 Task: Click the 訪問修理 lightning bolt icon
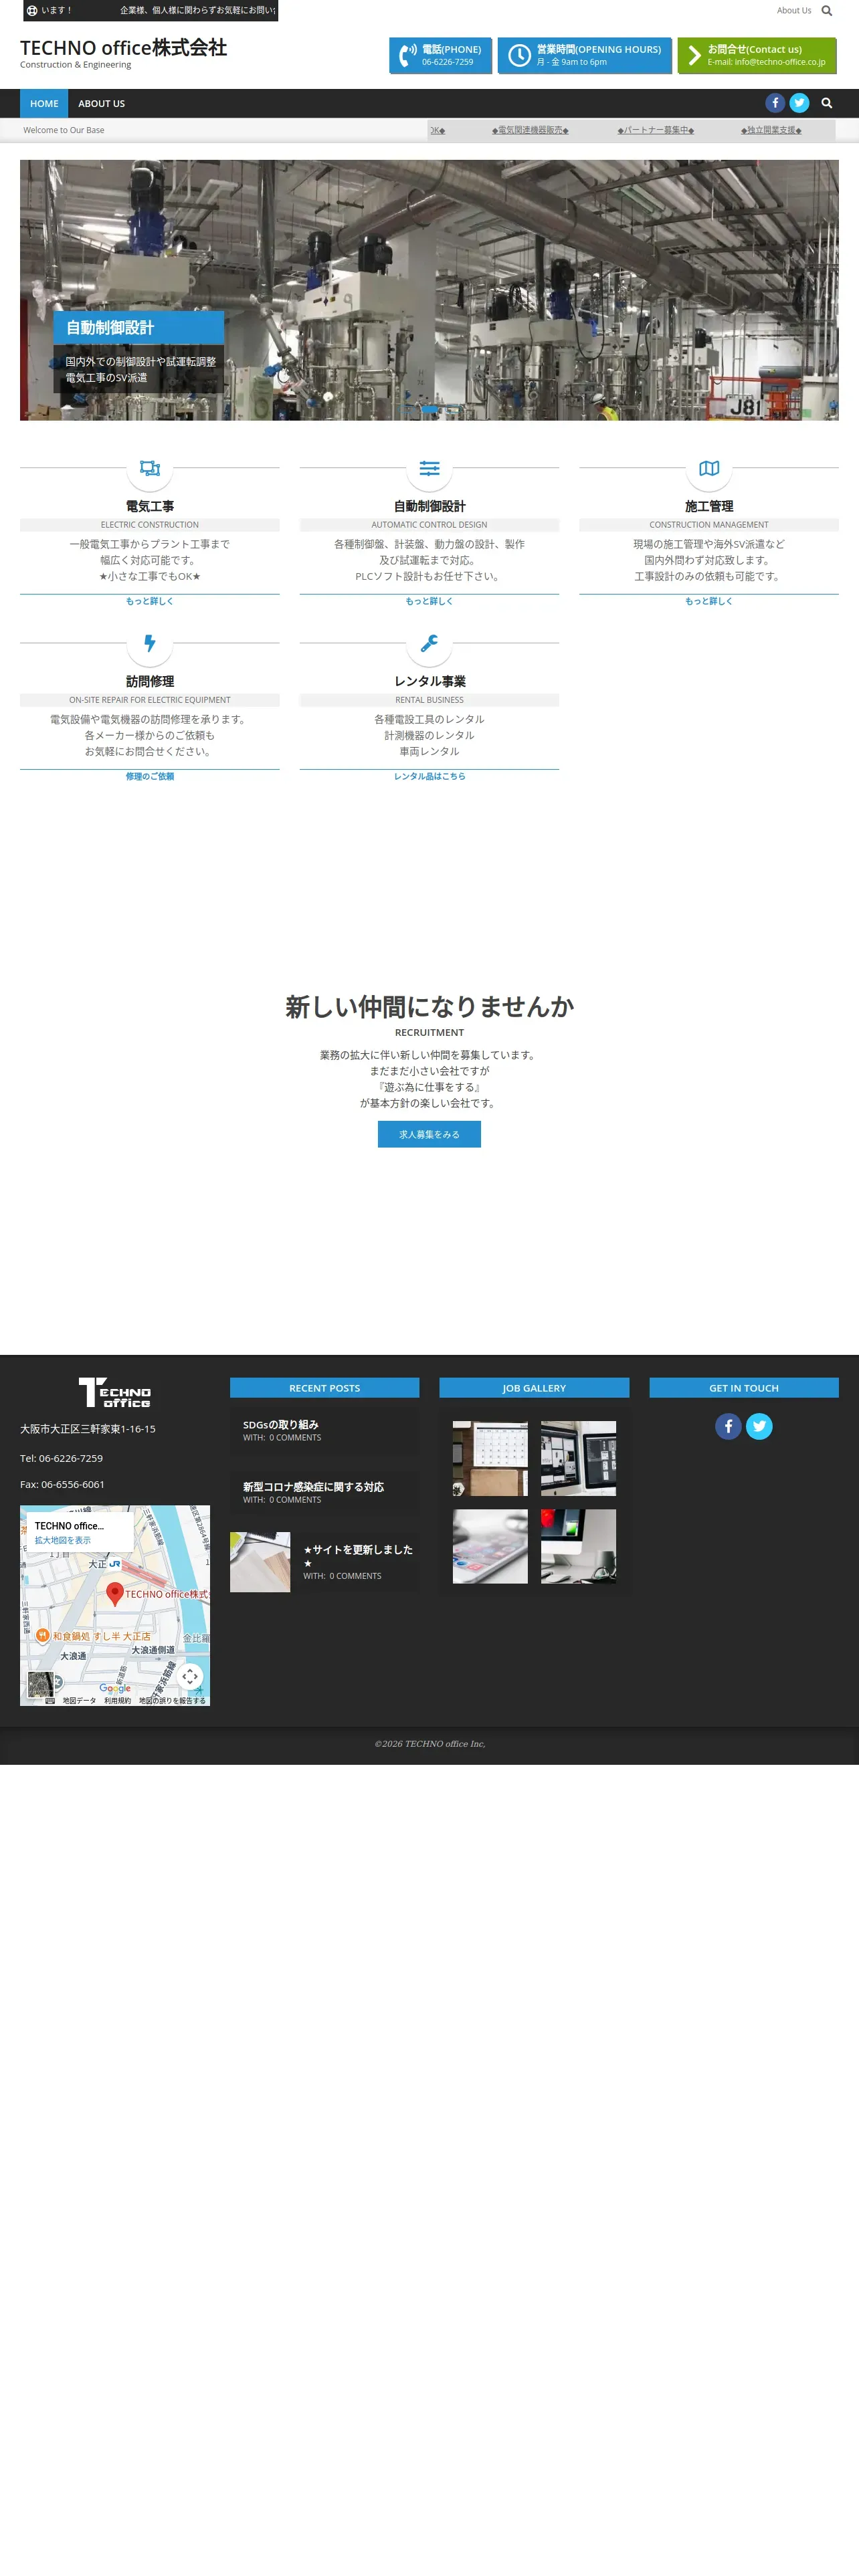pyautogui.click(x=150, y=643)
